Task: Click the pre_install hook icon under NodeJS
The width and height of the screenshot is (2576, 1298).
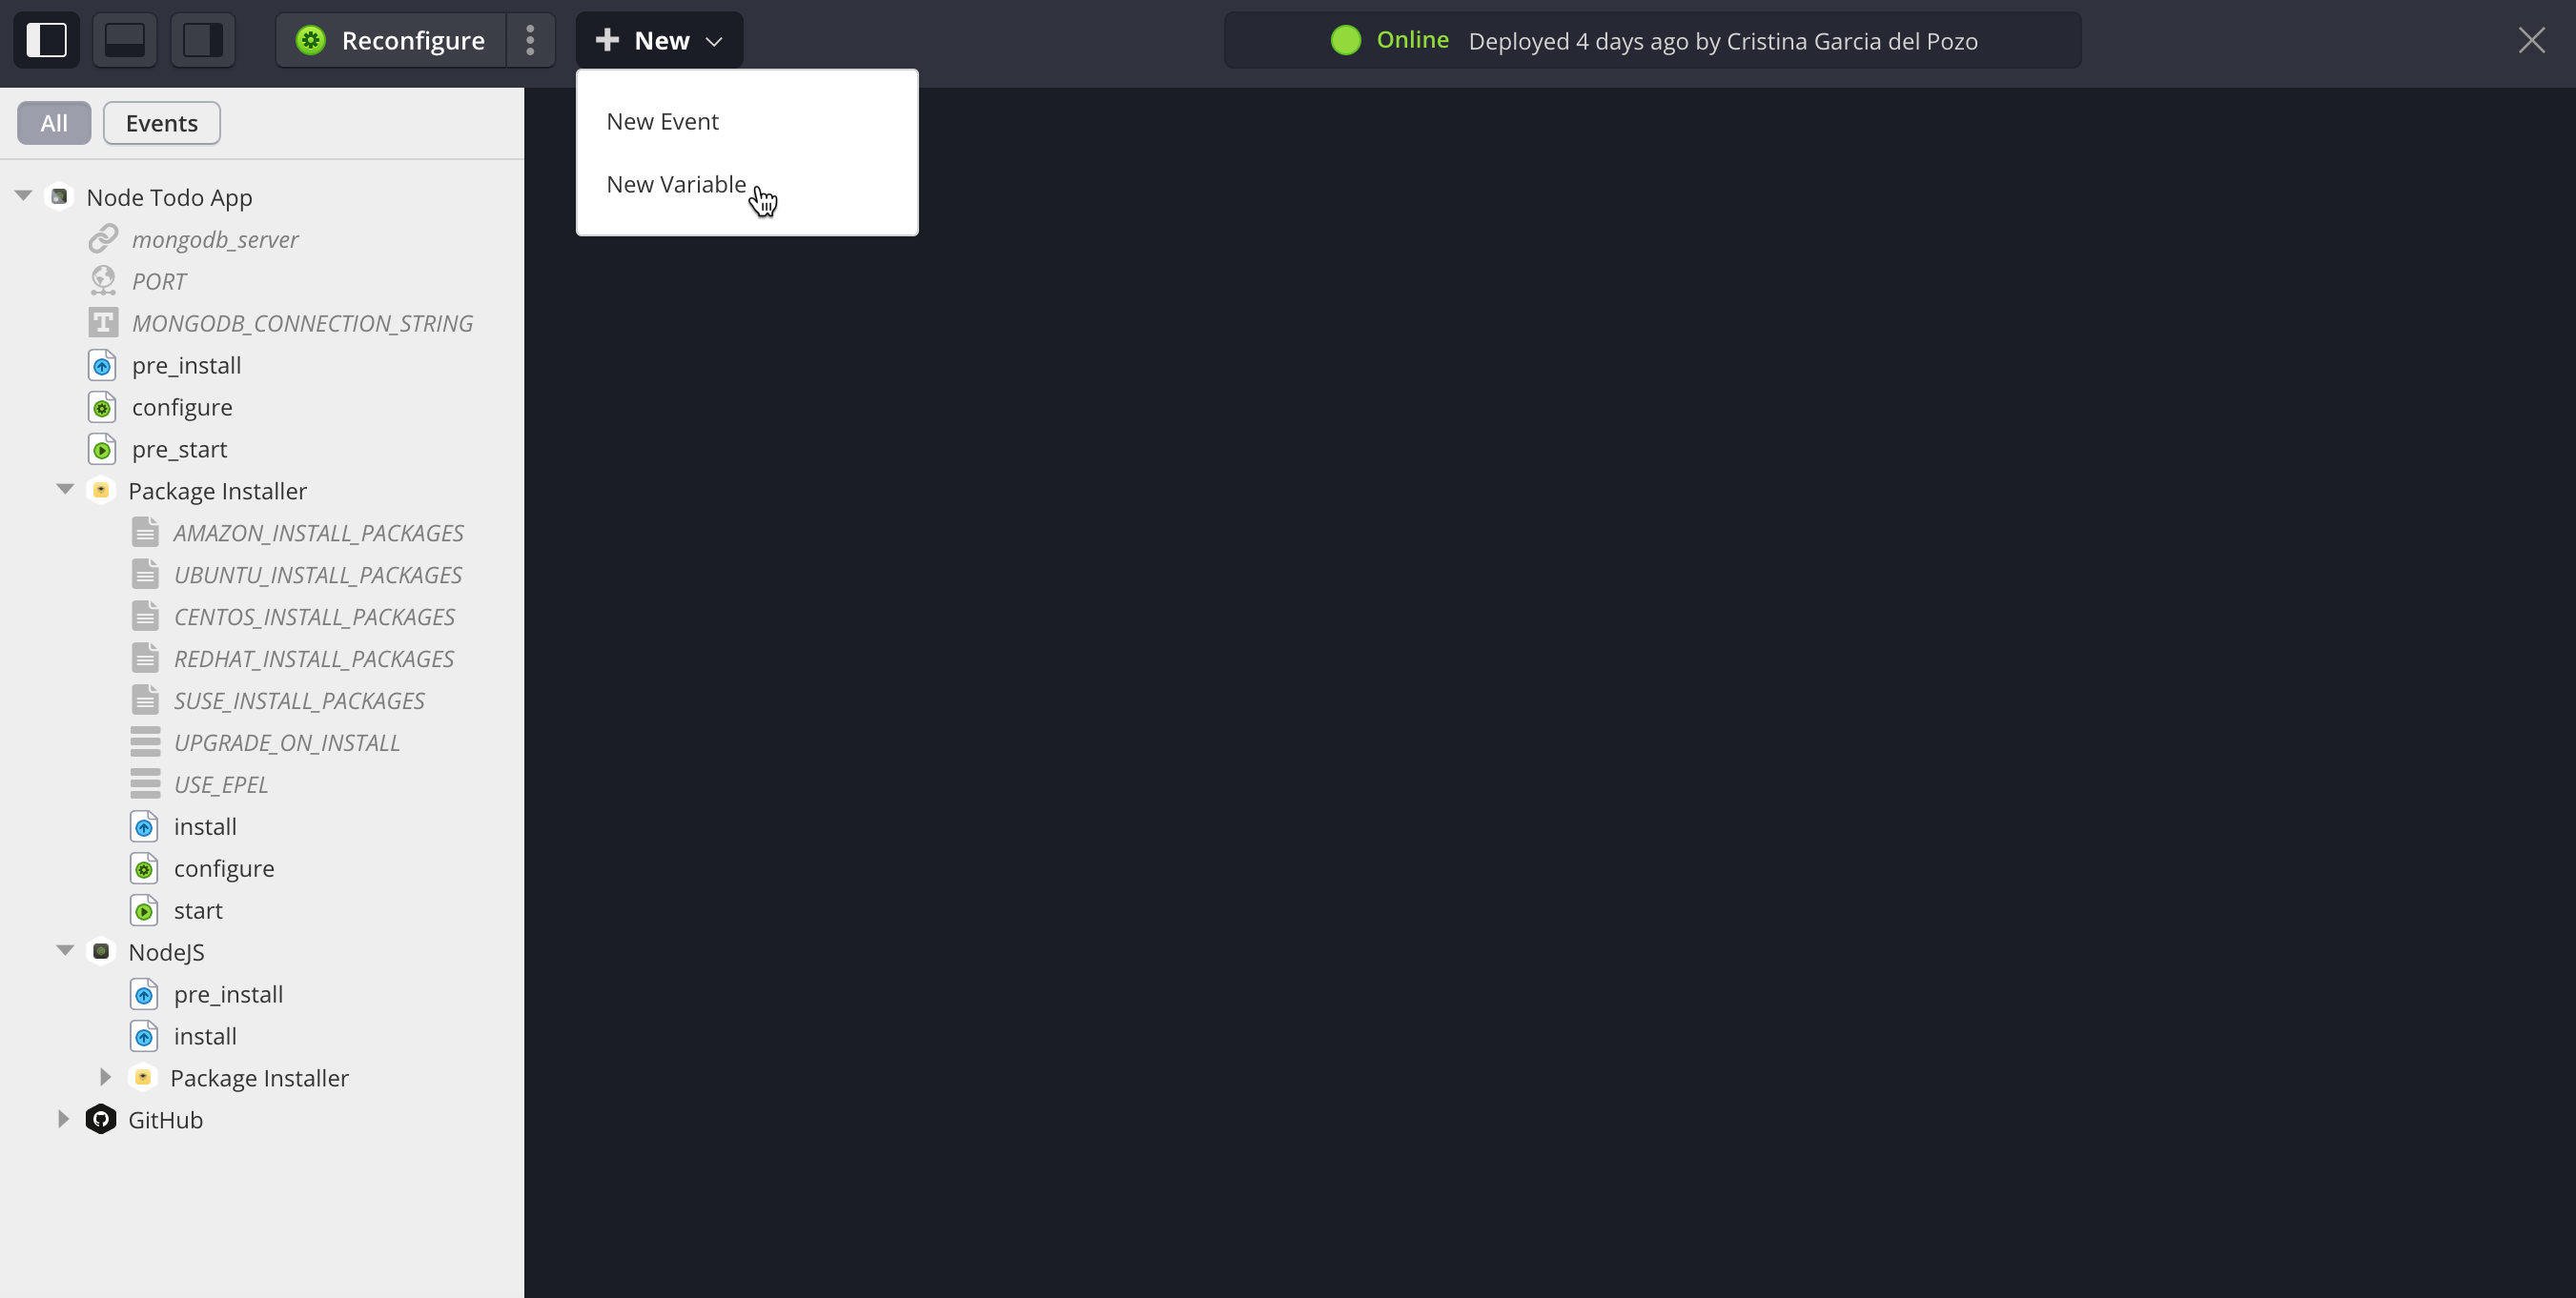Action: pyautogui.click(x=146, y=993)
